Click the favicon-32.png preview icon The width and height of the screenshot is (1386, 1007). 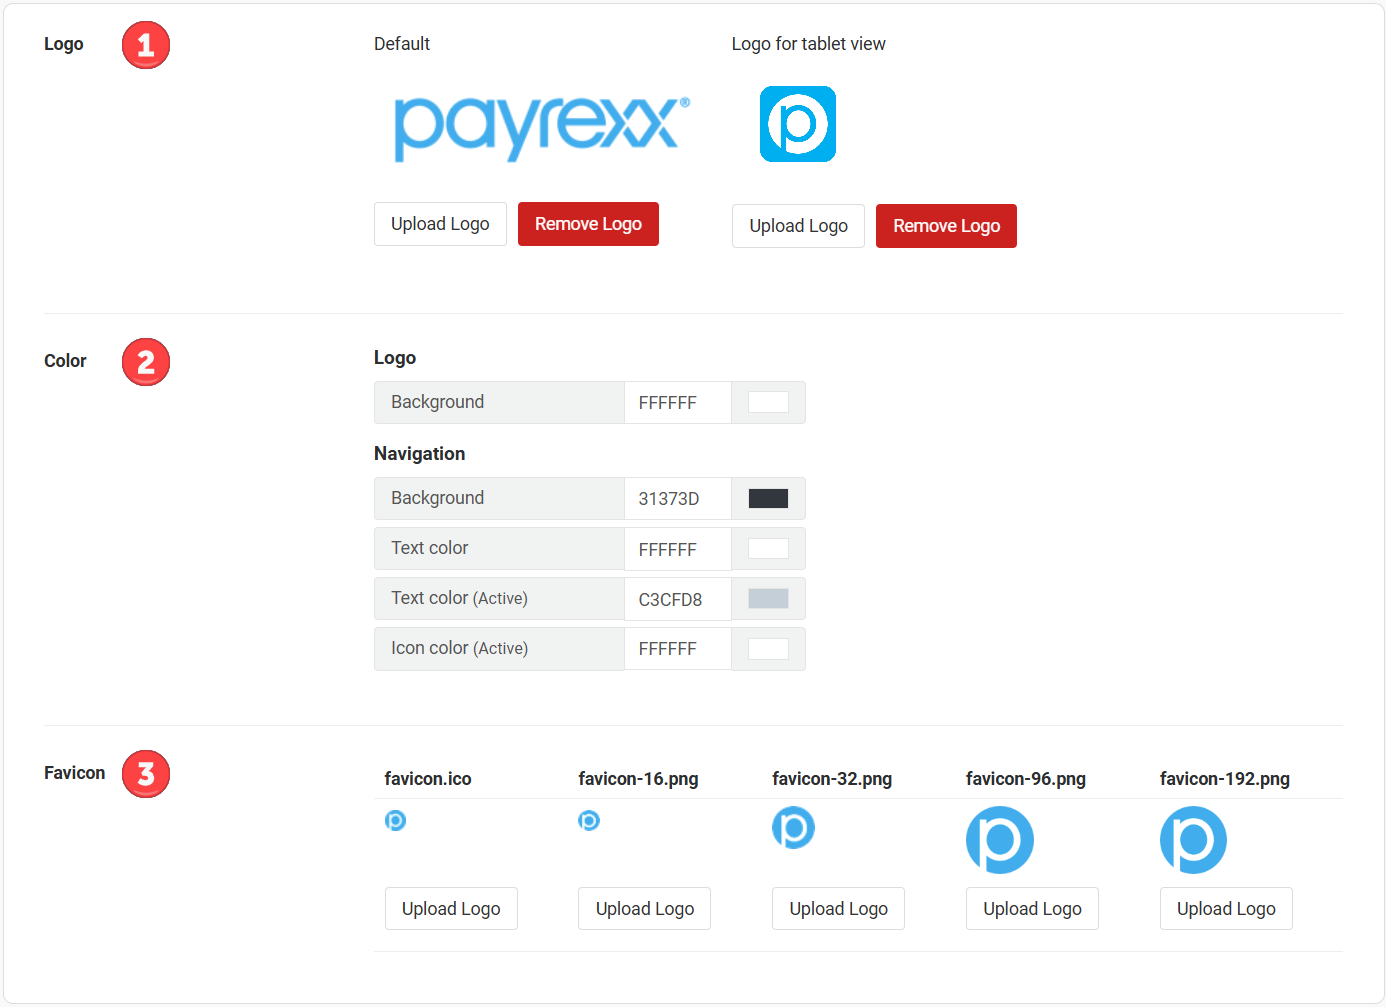pyautogui.click(x=793, y=827)
